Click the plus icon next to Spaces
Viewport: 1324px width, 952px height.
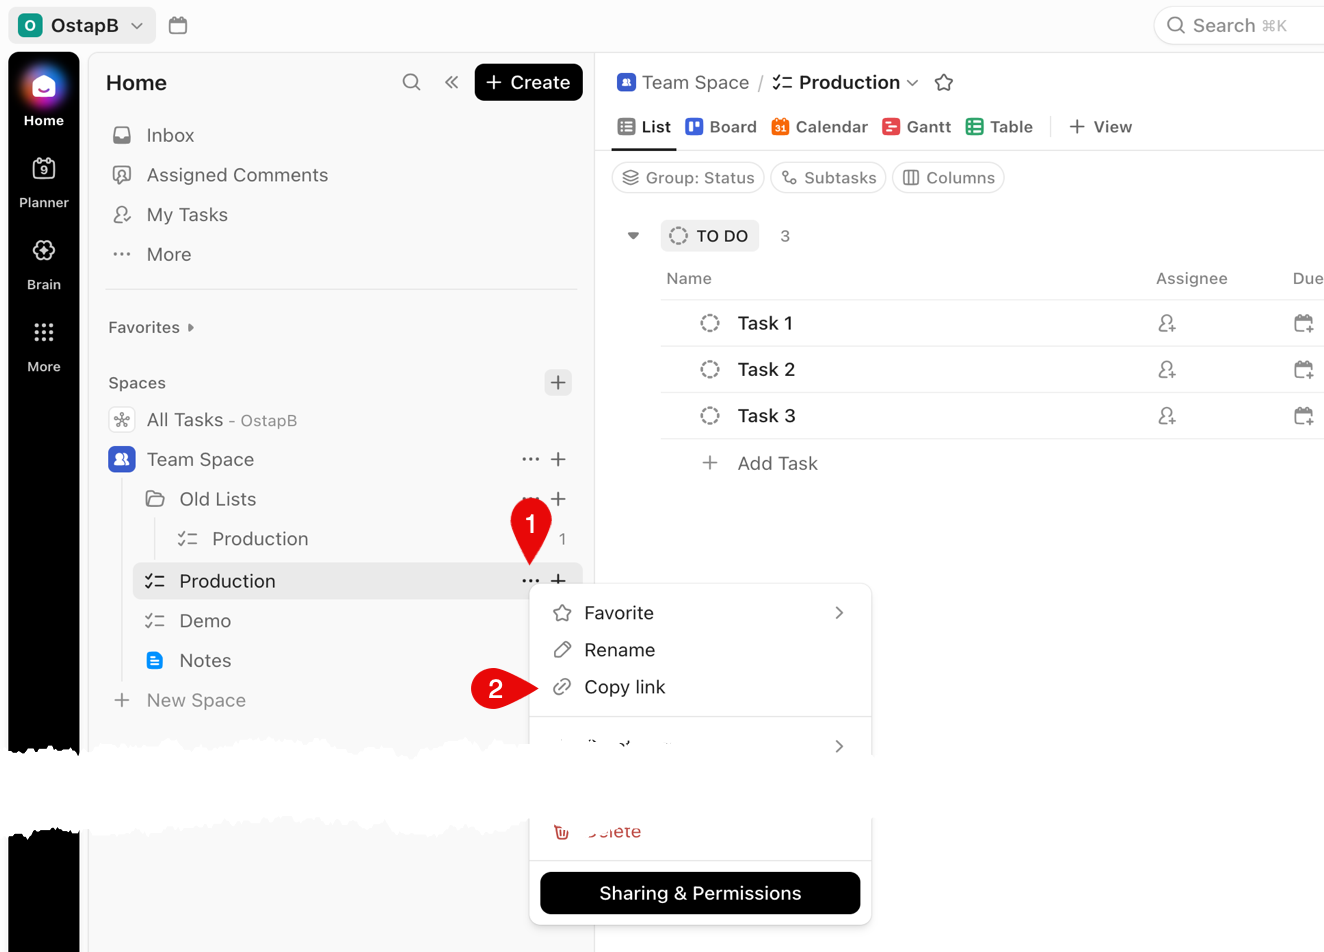[x=558, y=382]
